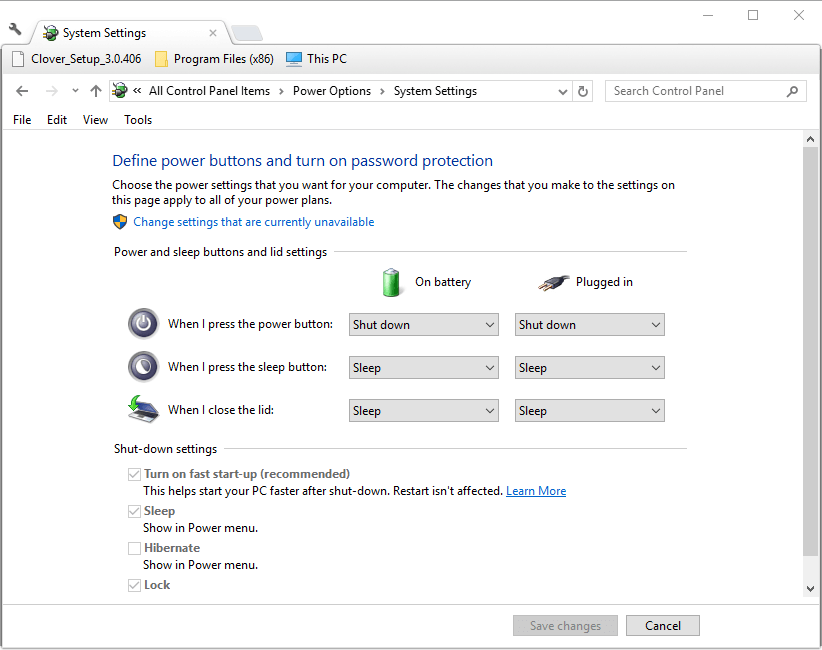The image size is (822, 650).
Task: Open sleep button On battery dropdown
Action: (424, 367)
